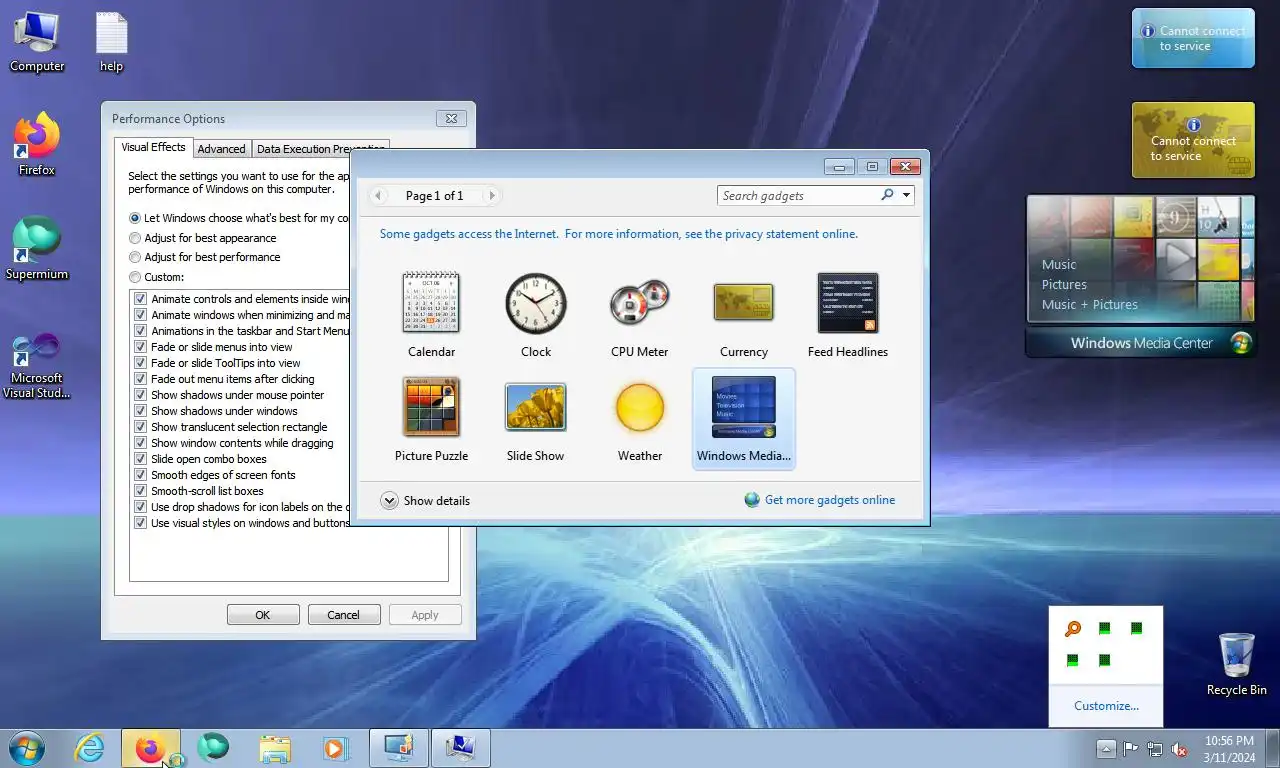The width and height of the screenshot is (1280, 768).
Task: Select the Slide Show gadget icon
Action: pyautogui.click(x=536, y=407)
